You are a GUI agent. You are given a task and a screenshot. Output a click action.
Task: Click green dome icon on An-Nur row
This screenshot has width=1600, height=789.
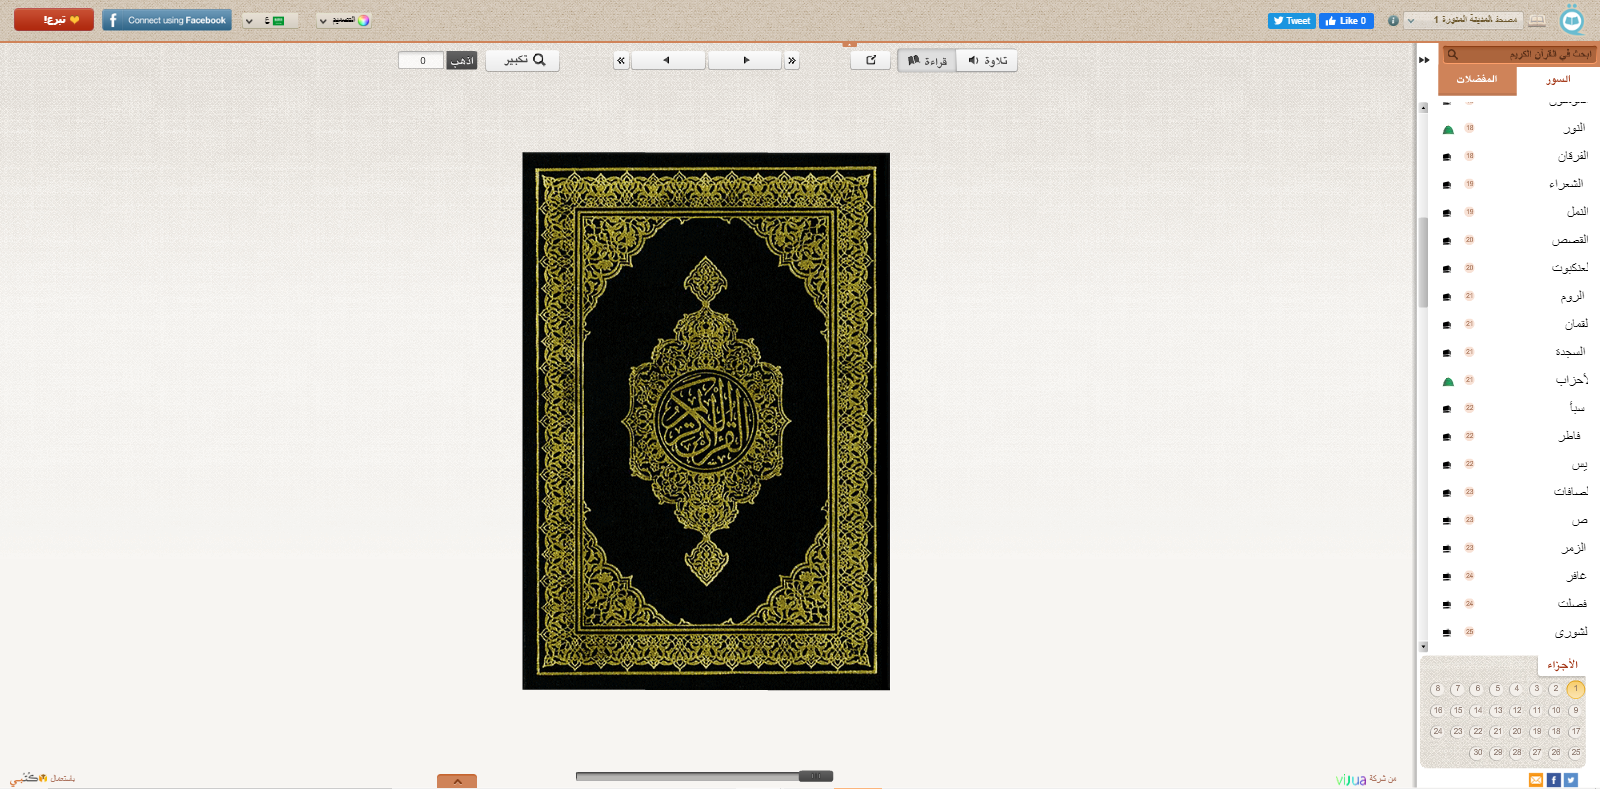[x=1448, y=129]
